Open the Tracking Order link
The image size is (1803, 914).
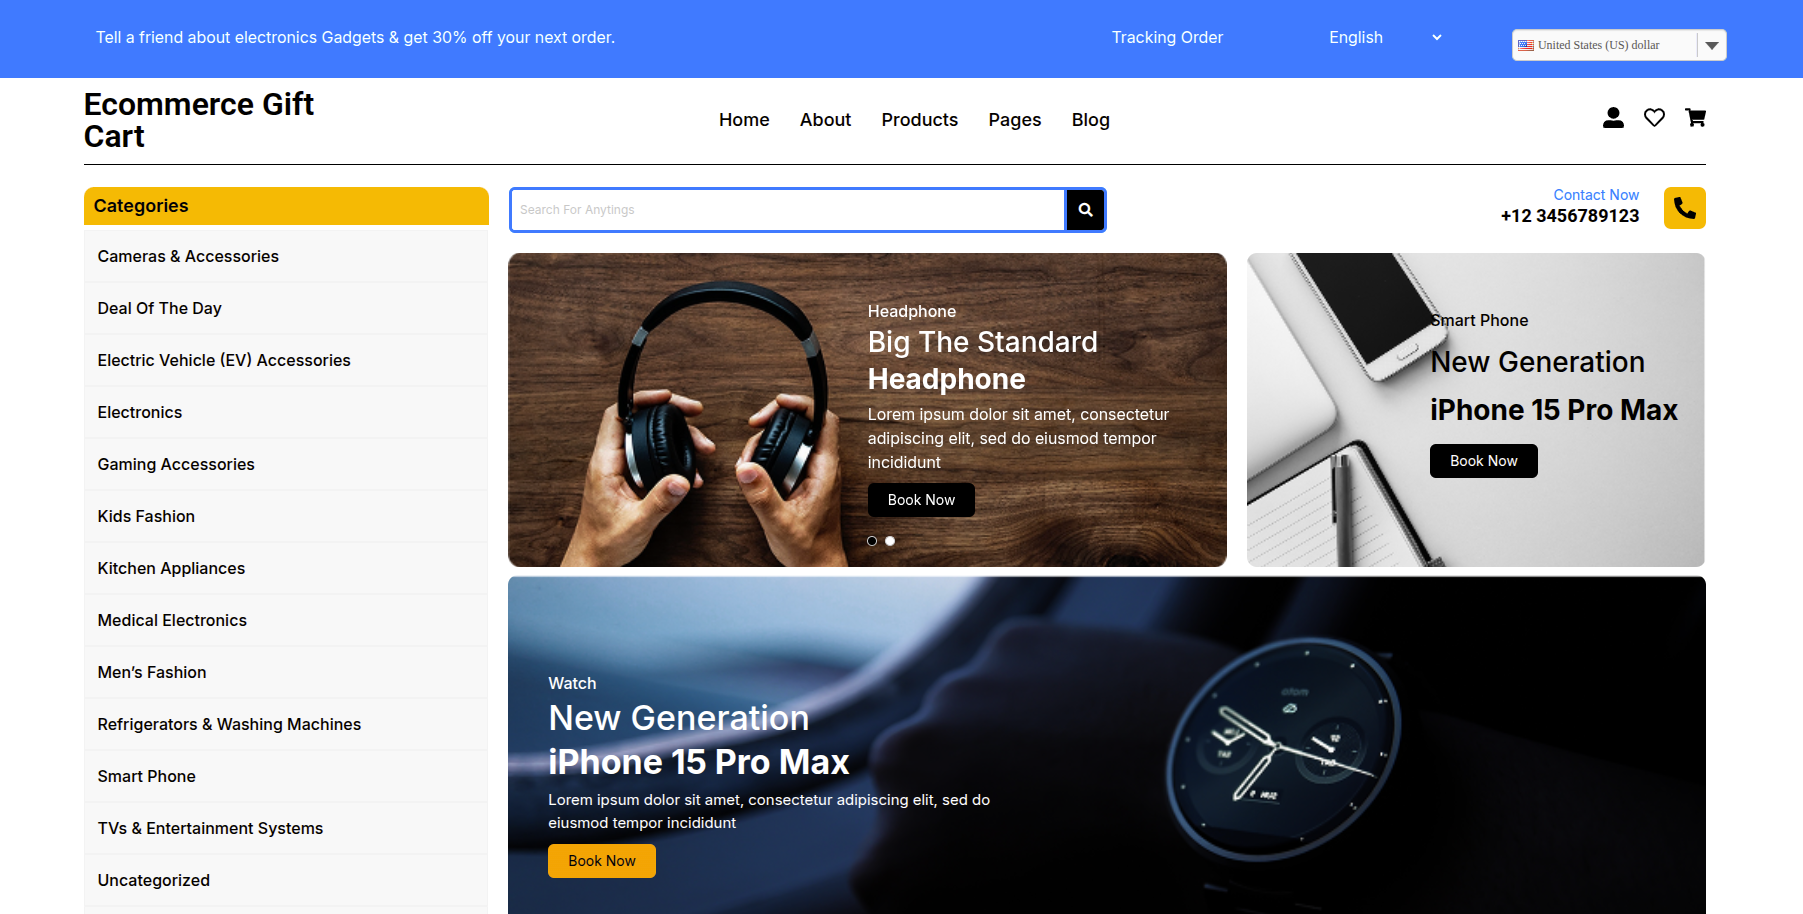point(1167,38)
